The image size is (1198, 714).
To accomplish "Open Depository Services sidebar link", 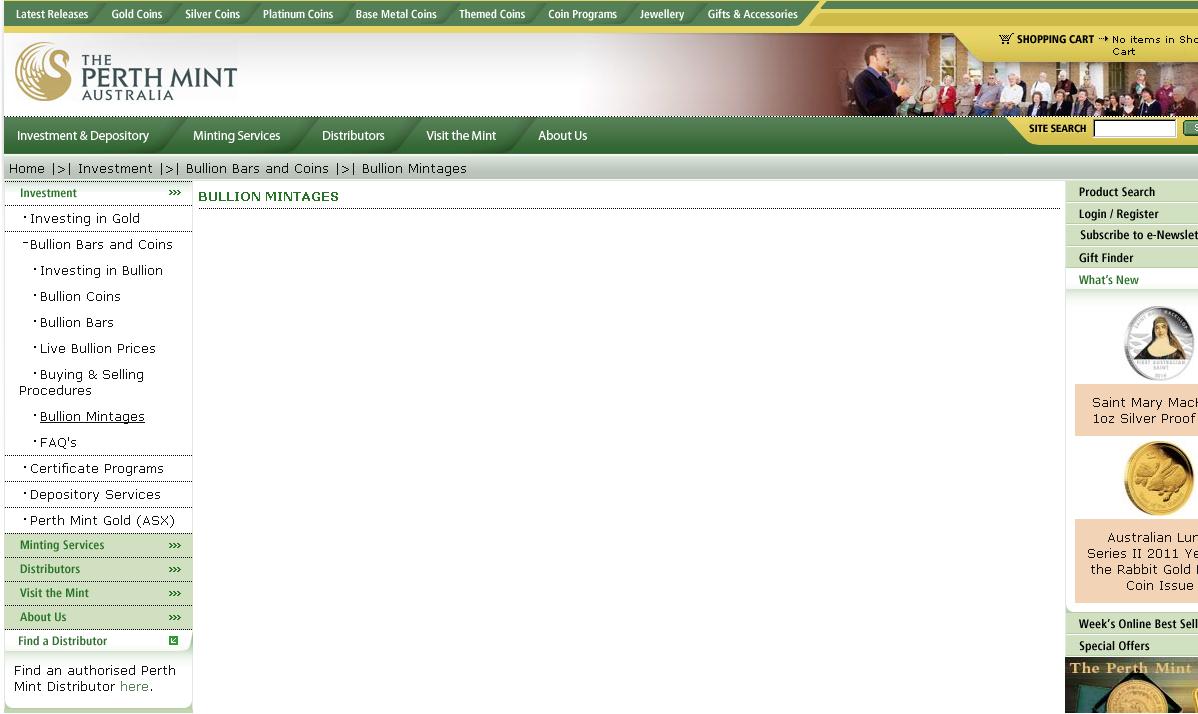I will [96, 494].
